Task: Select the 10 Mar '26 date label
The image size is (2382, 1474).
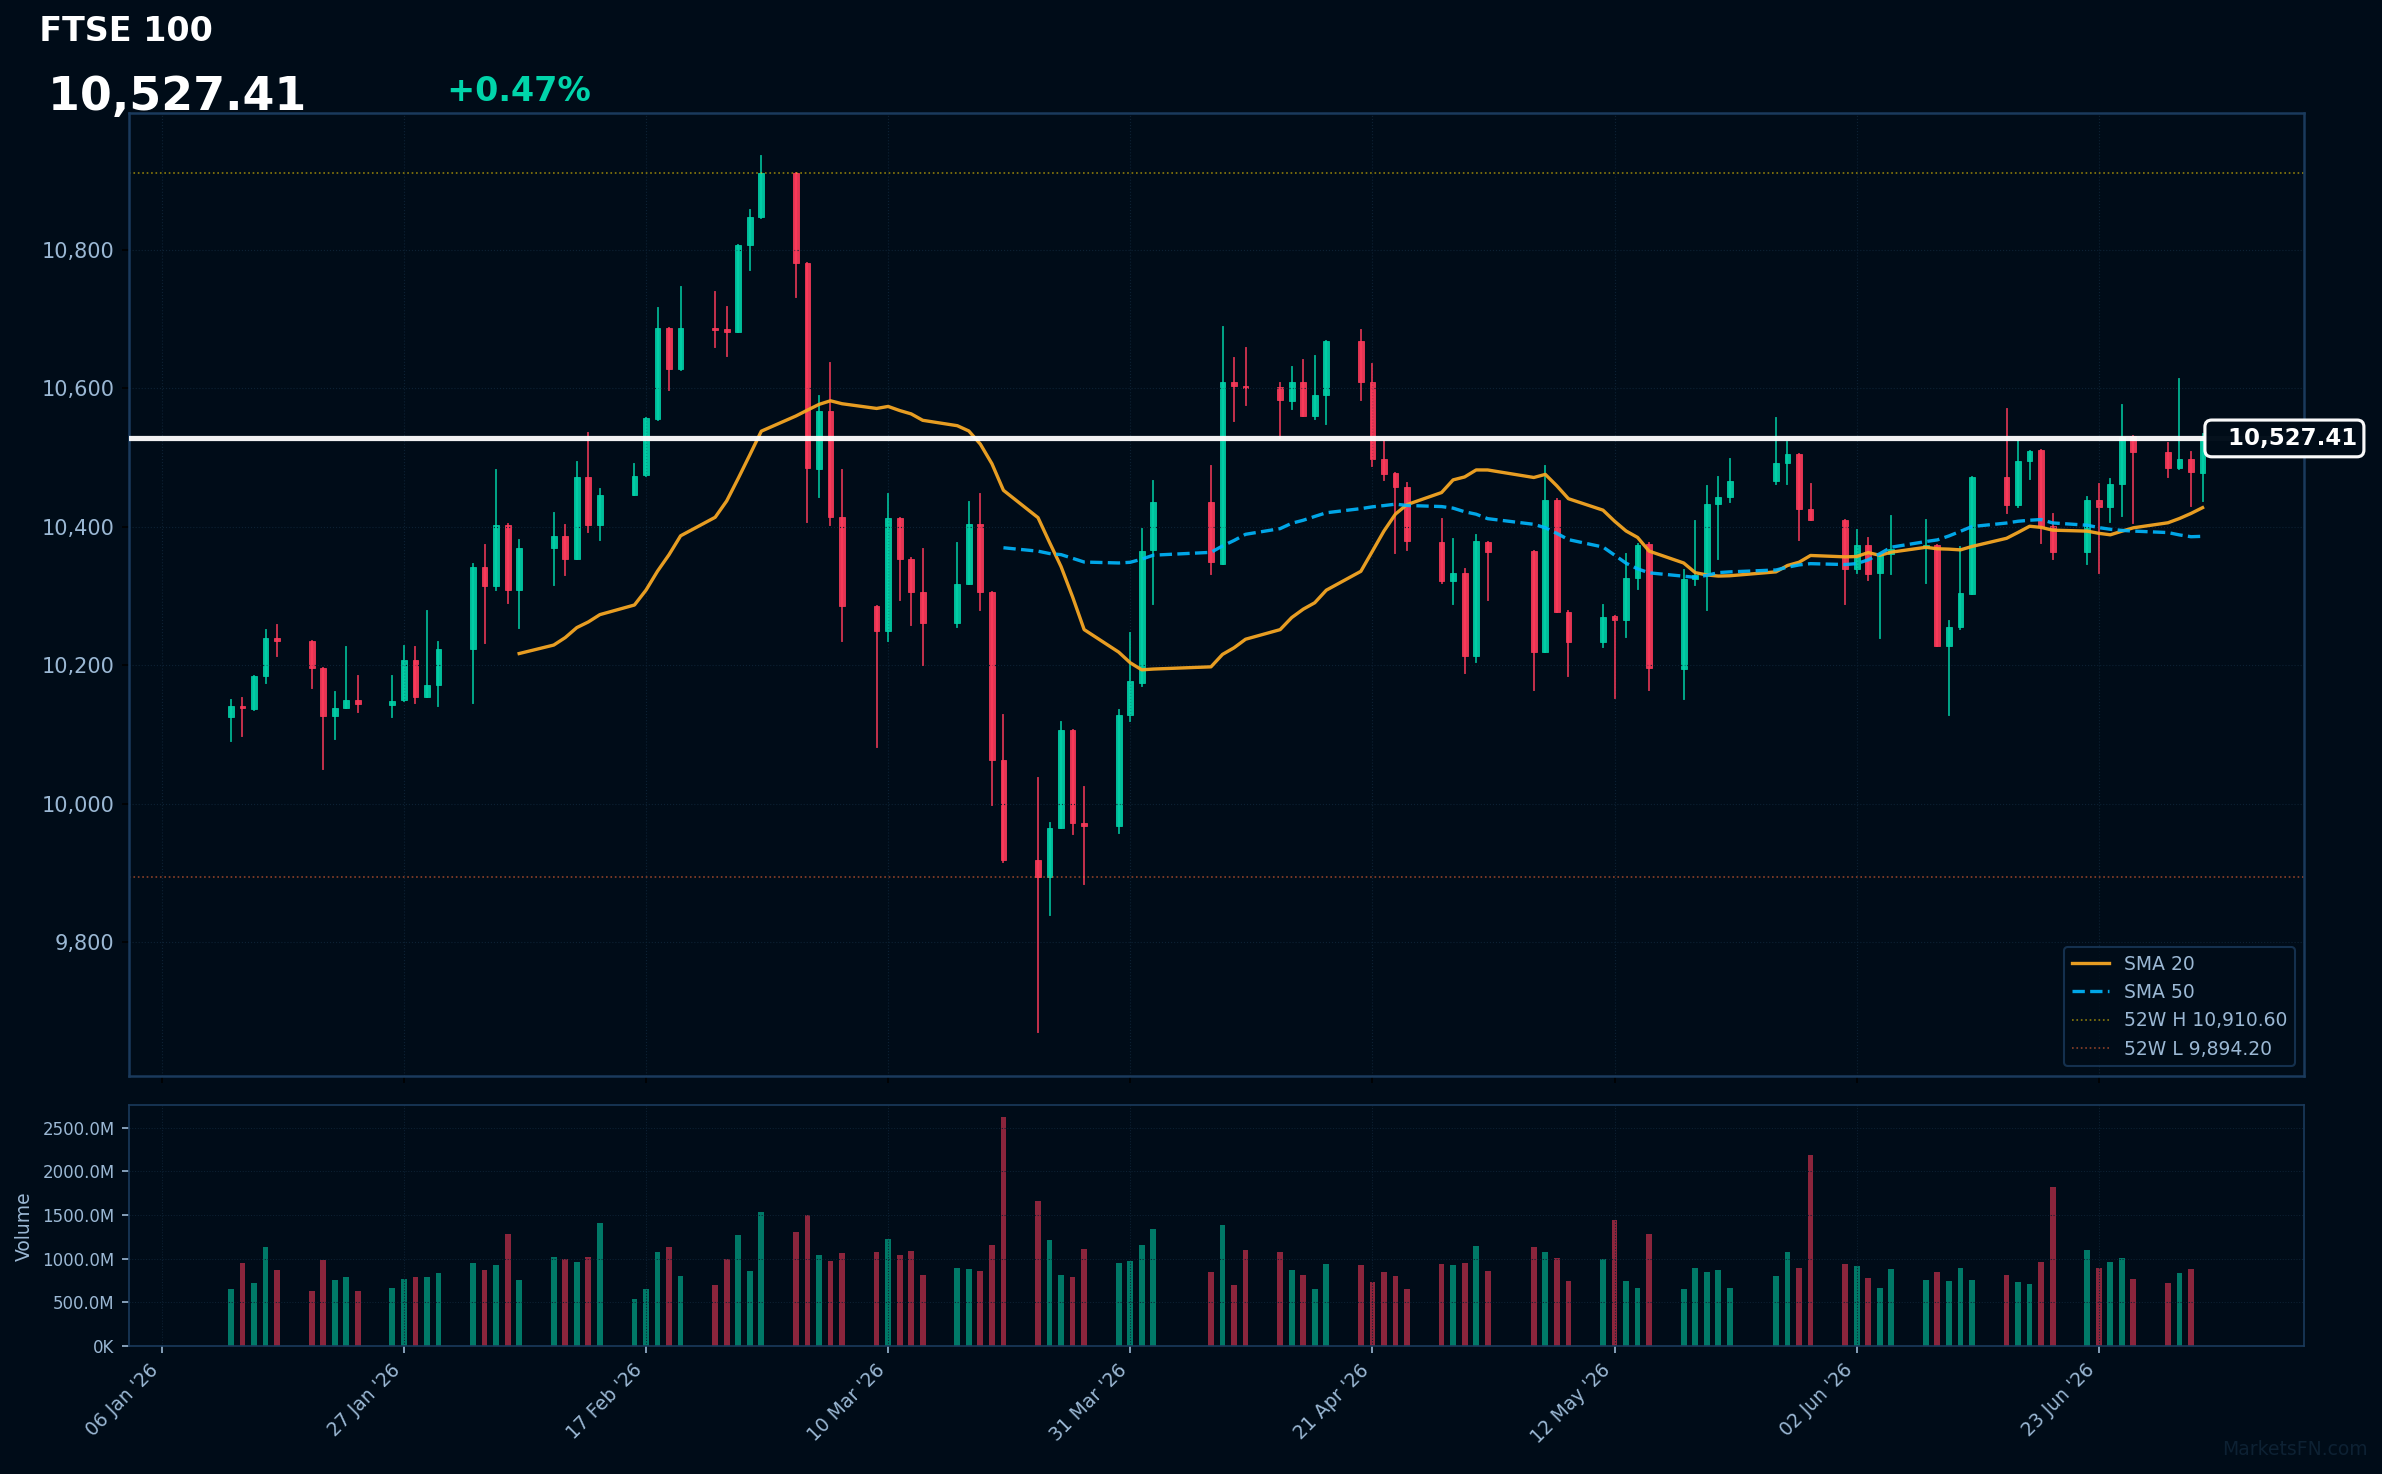Action: click(x=846, y=1400)
